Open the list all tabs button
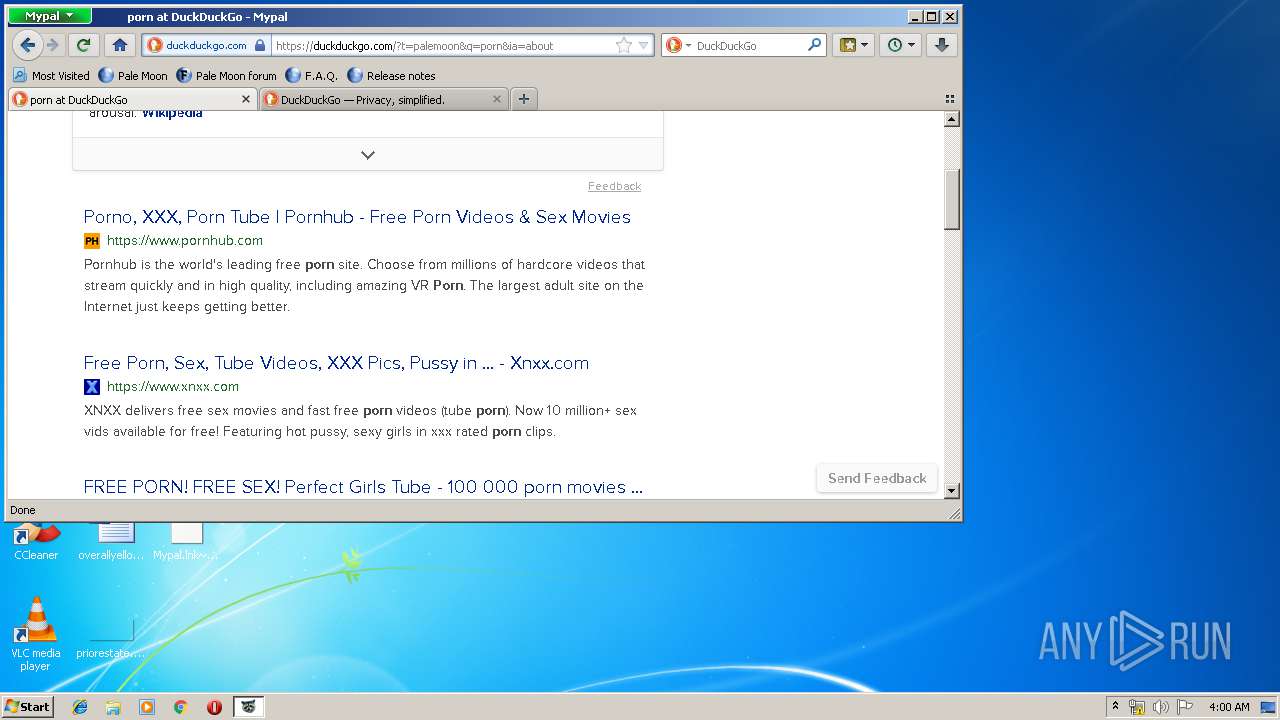The height and width of the screenshot is (720, 1280). click(949, 99)
